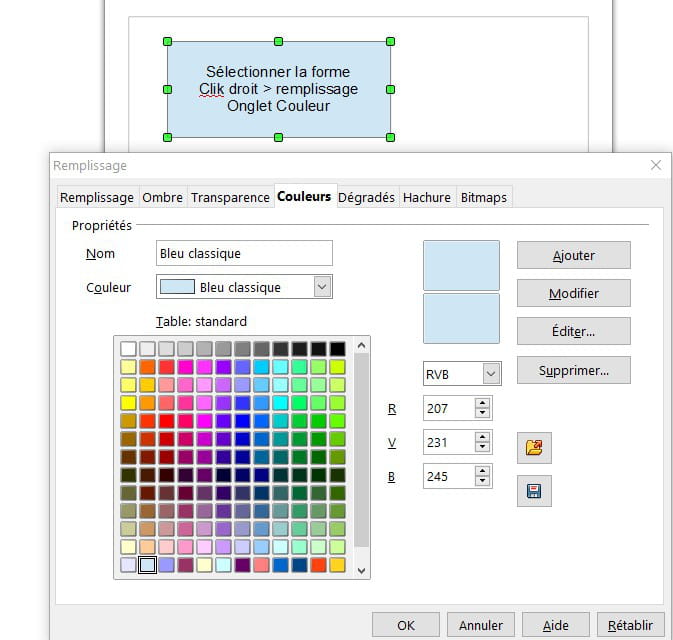This screenshot has height=640, width=673.
Task: Increase the R value with its up arrow
Action: pos(482,403)
